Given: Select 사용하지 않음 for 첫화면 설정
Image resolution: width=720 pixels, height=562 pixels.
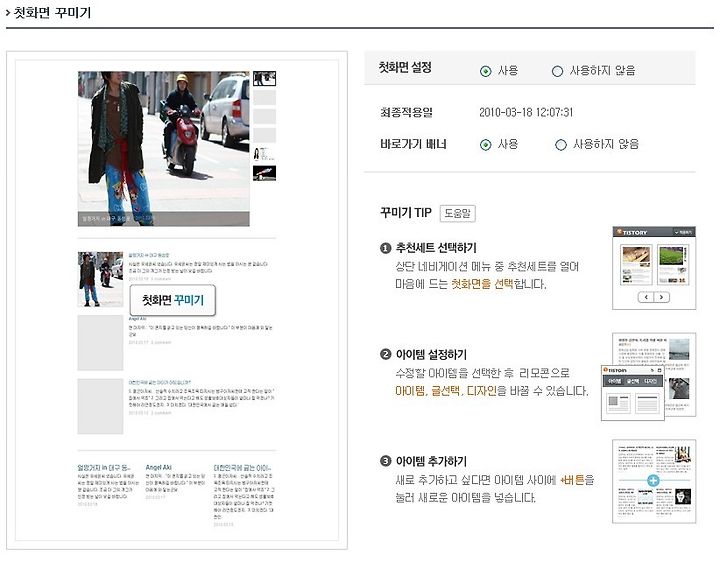Looking at the screenshot, I should click(x=557, y=71).
